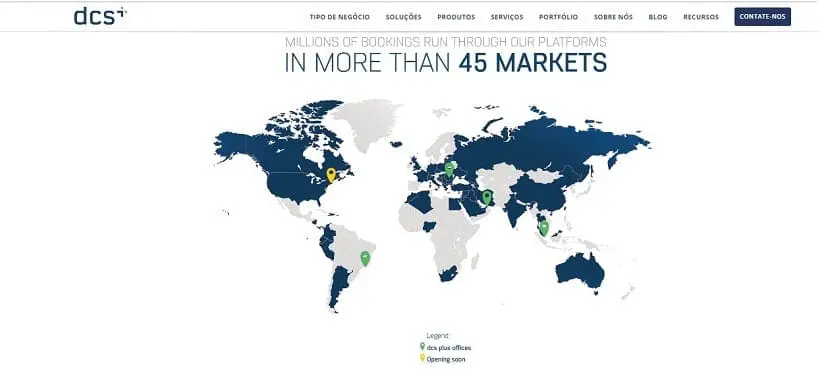Open the Recursos menu item
This screenshot has height=389, width=820.
pyautogui.click(x=701, y=17)
